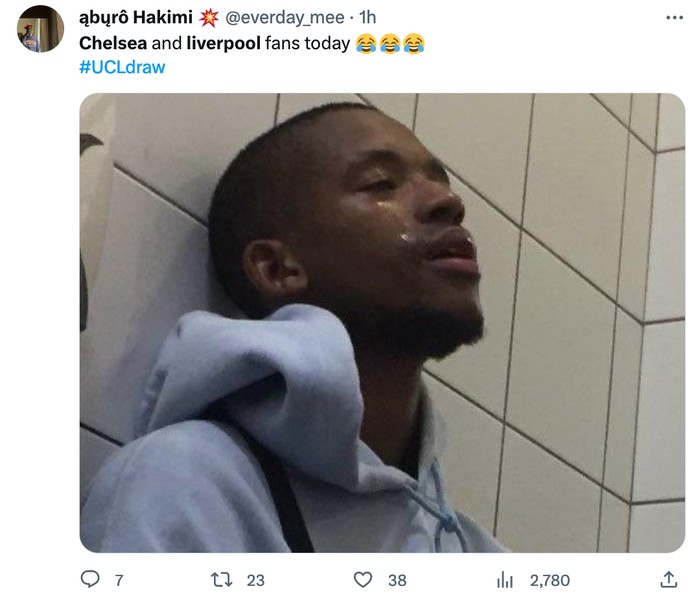Open the ąbųrô Hakimi display name

[x=136, y=18]
